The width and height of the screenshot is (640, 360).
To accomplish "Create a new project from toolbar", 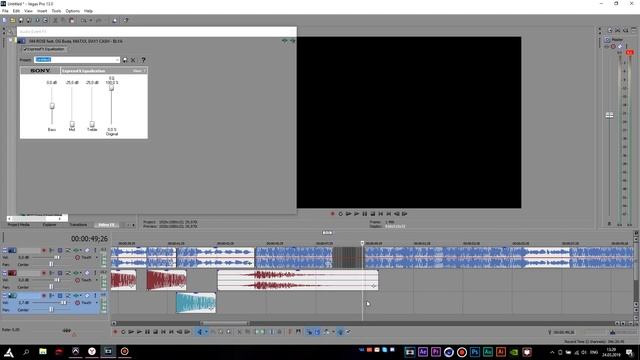I will 4,20.
